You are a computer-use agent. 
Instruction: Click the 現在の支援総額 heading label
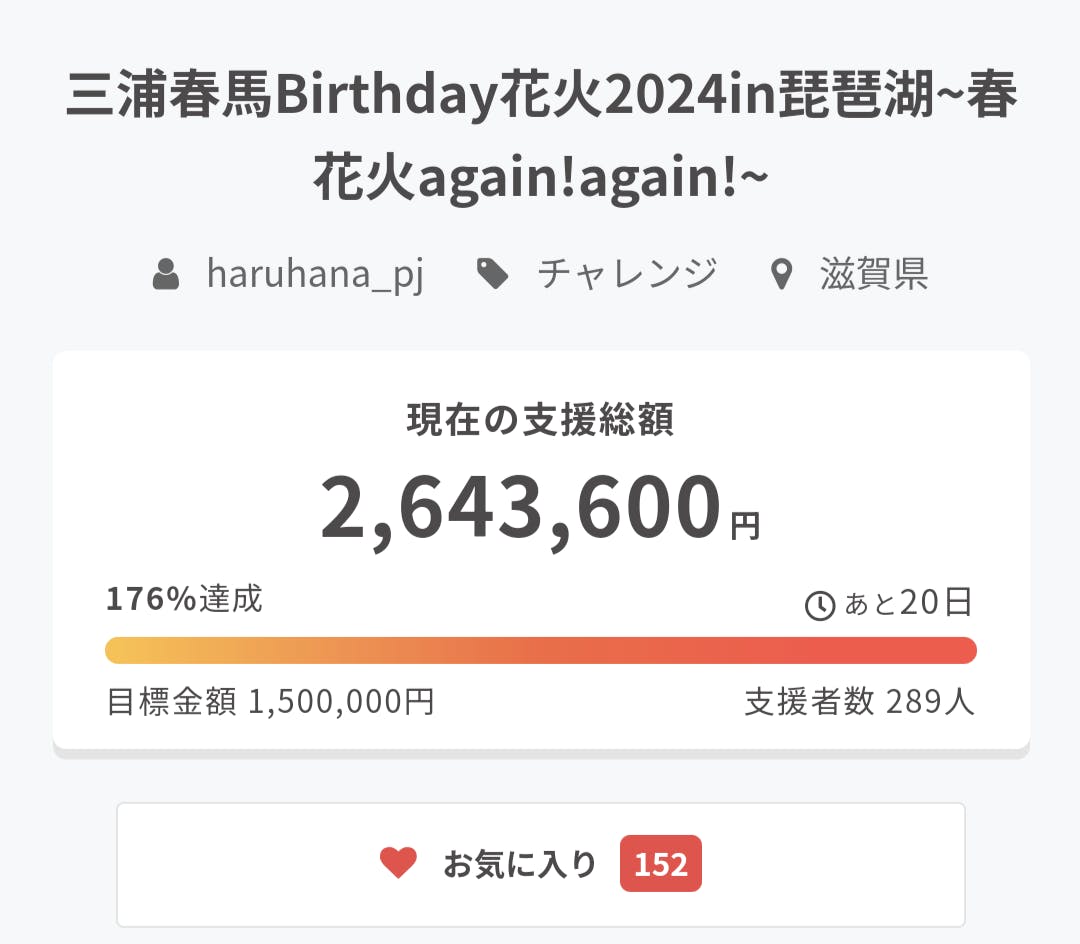pyautogui.click(x=540, y=421)
